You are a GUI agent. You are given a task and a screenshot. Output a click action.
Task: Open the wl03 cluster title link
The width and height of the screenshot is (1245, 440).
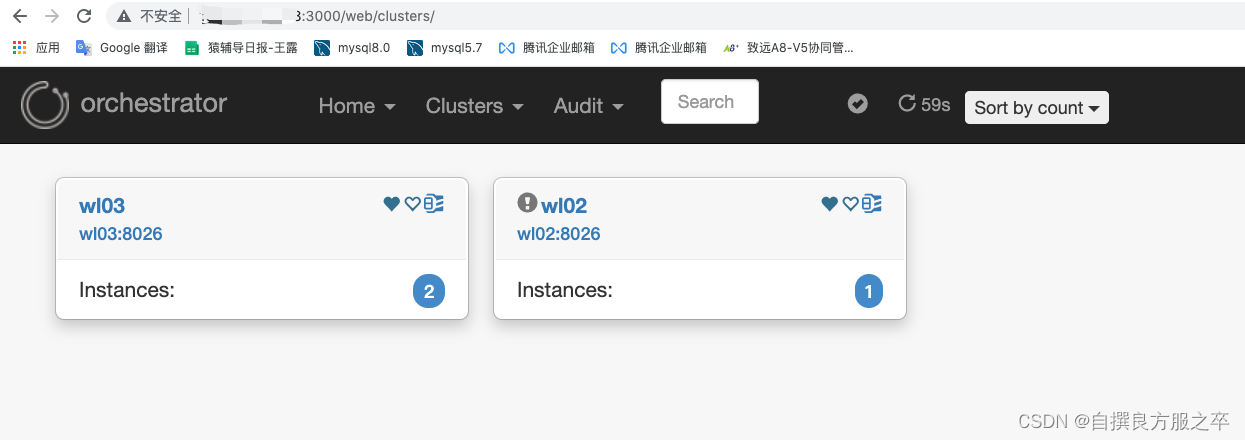(102, 205)
